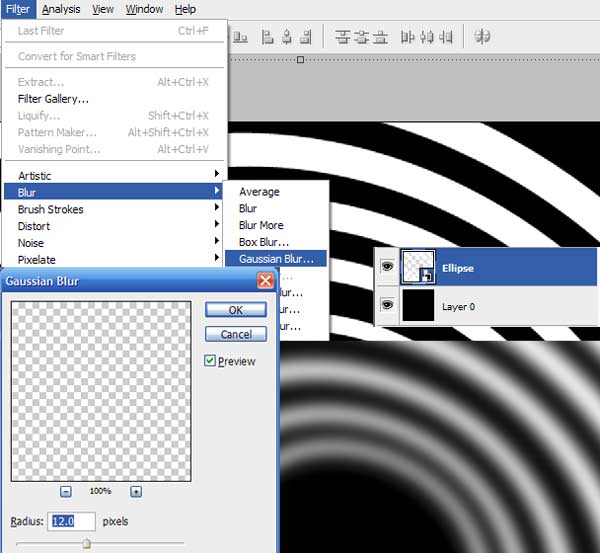Expand the Artistic submenu arrow
600x553 pixels.
pyautogui.click(x=217, y=173)
